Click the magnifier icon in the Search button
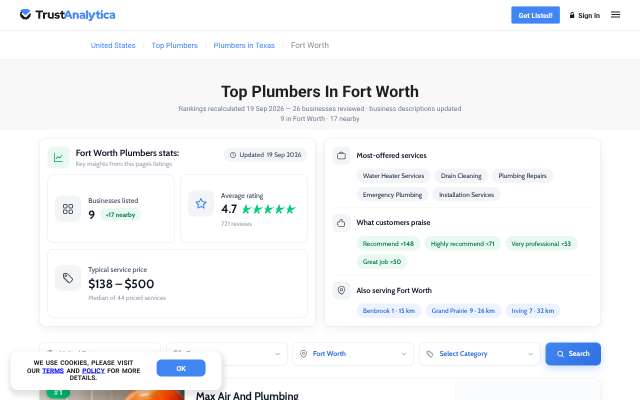 [560, 354]
